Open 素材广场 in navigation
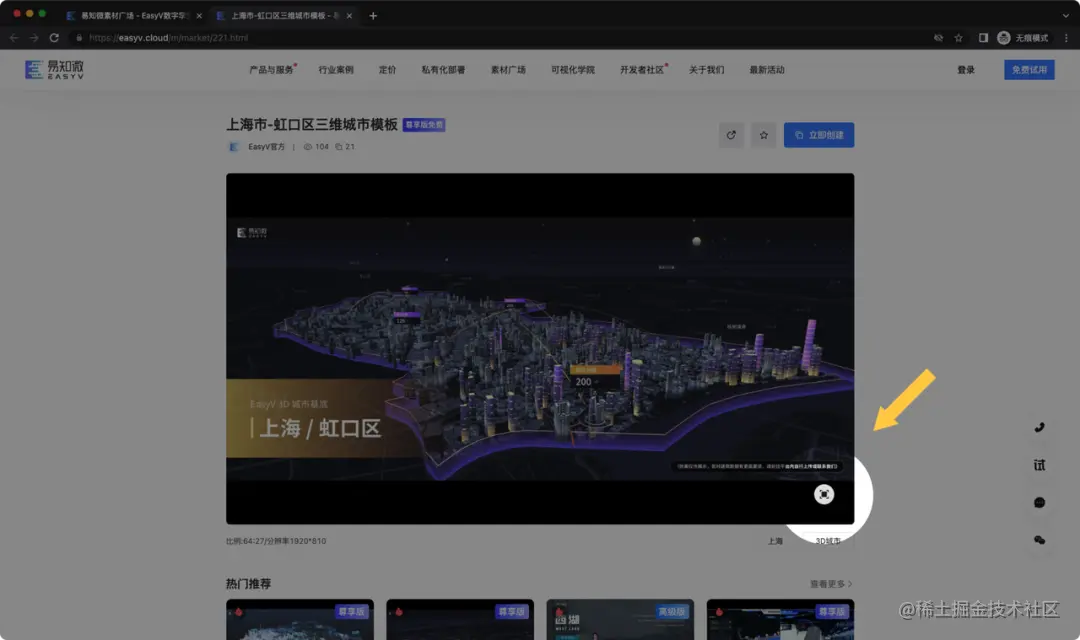This screenshot has width=1080, height=640. 508,70
